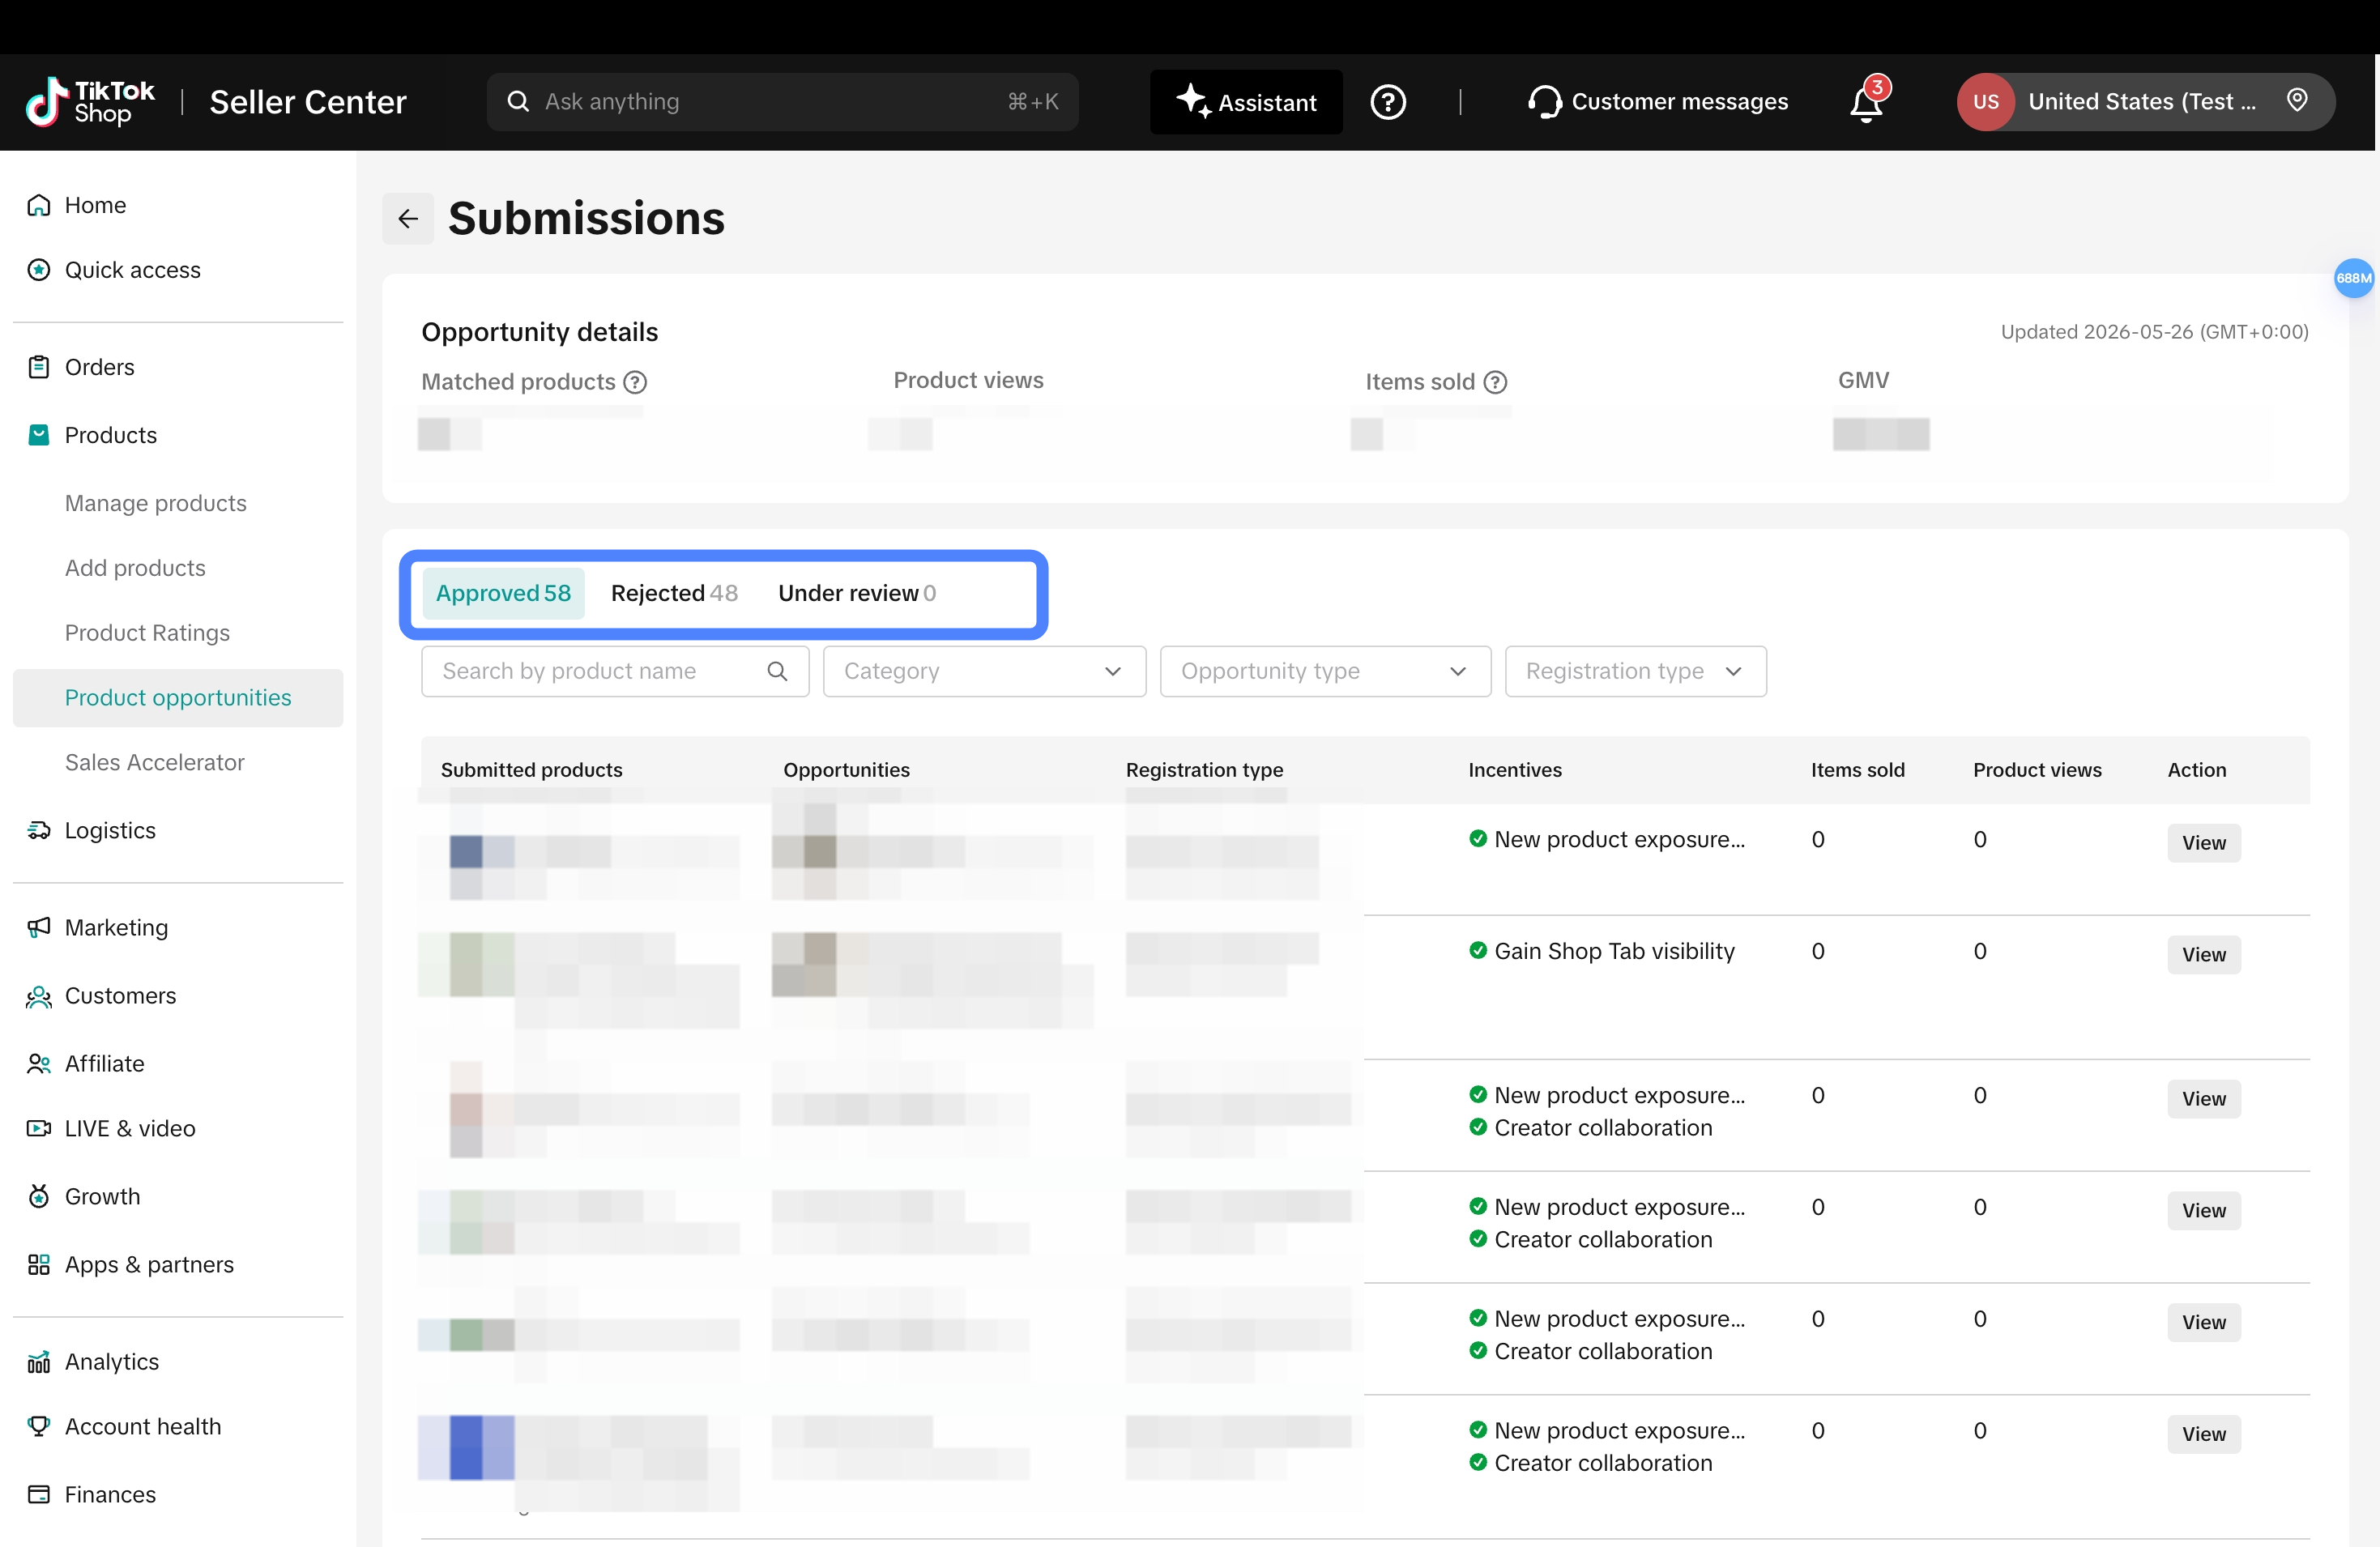Click the Growth medal icon
The width and height of the screenshot is (2380, 1547).
(39, 1196)
